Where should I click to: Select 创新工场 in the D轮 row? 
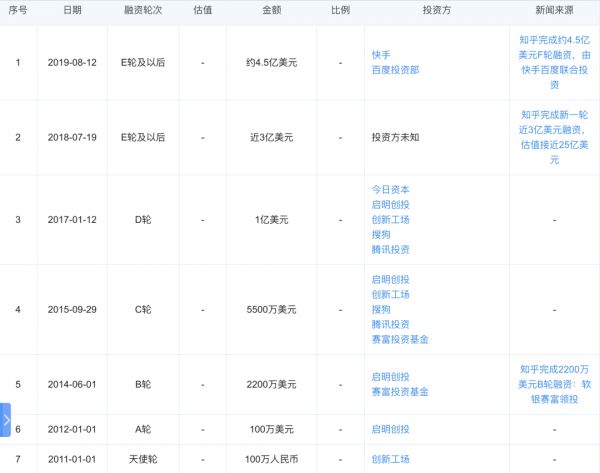390,219
